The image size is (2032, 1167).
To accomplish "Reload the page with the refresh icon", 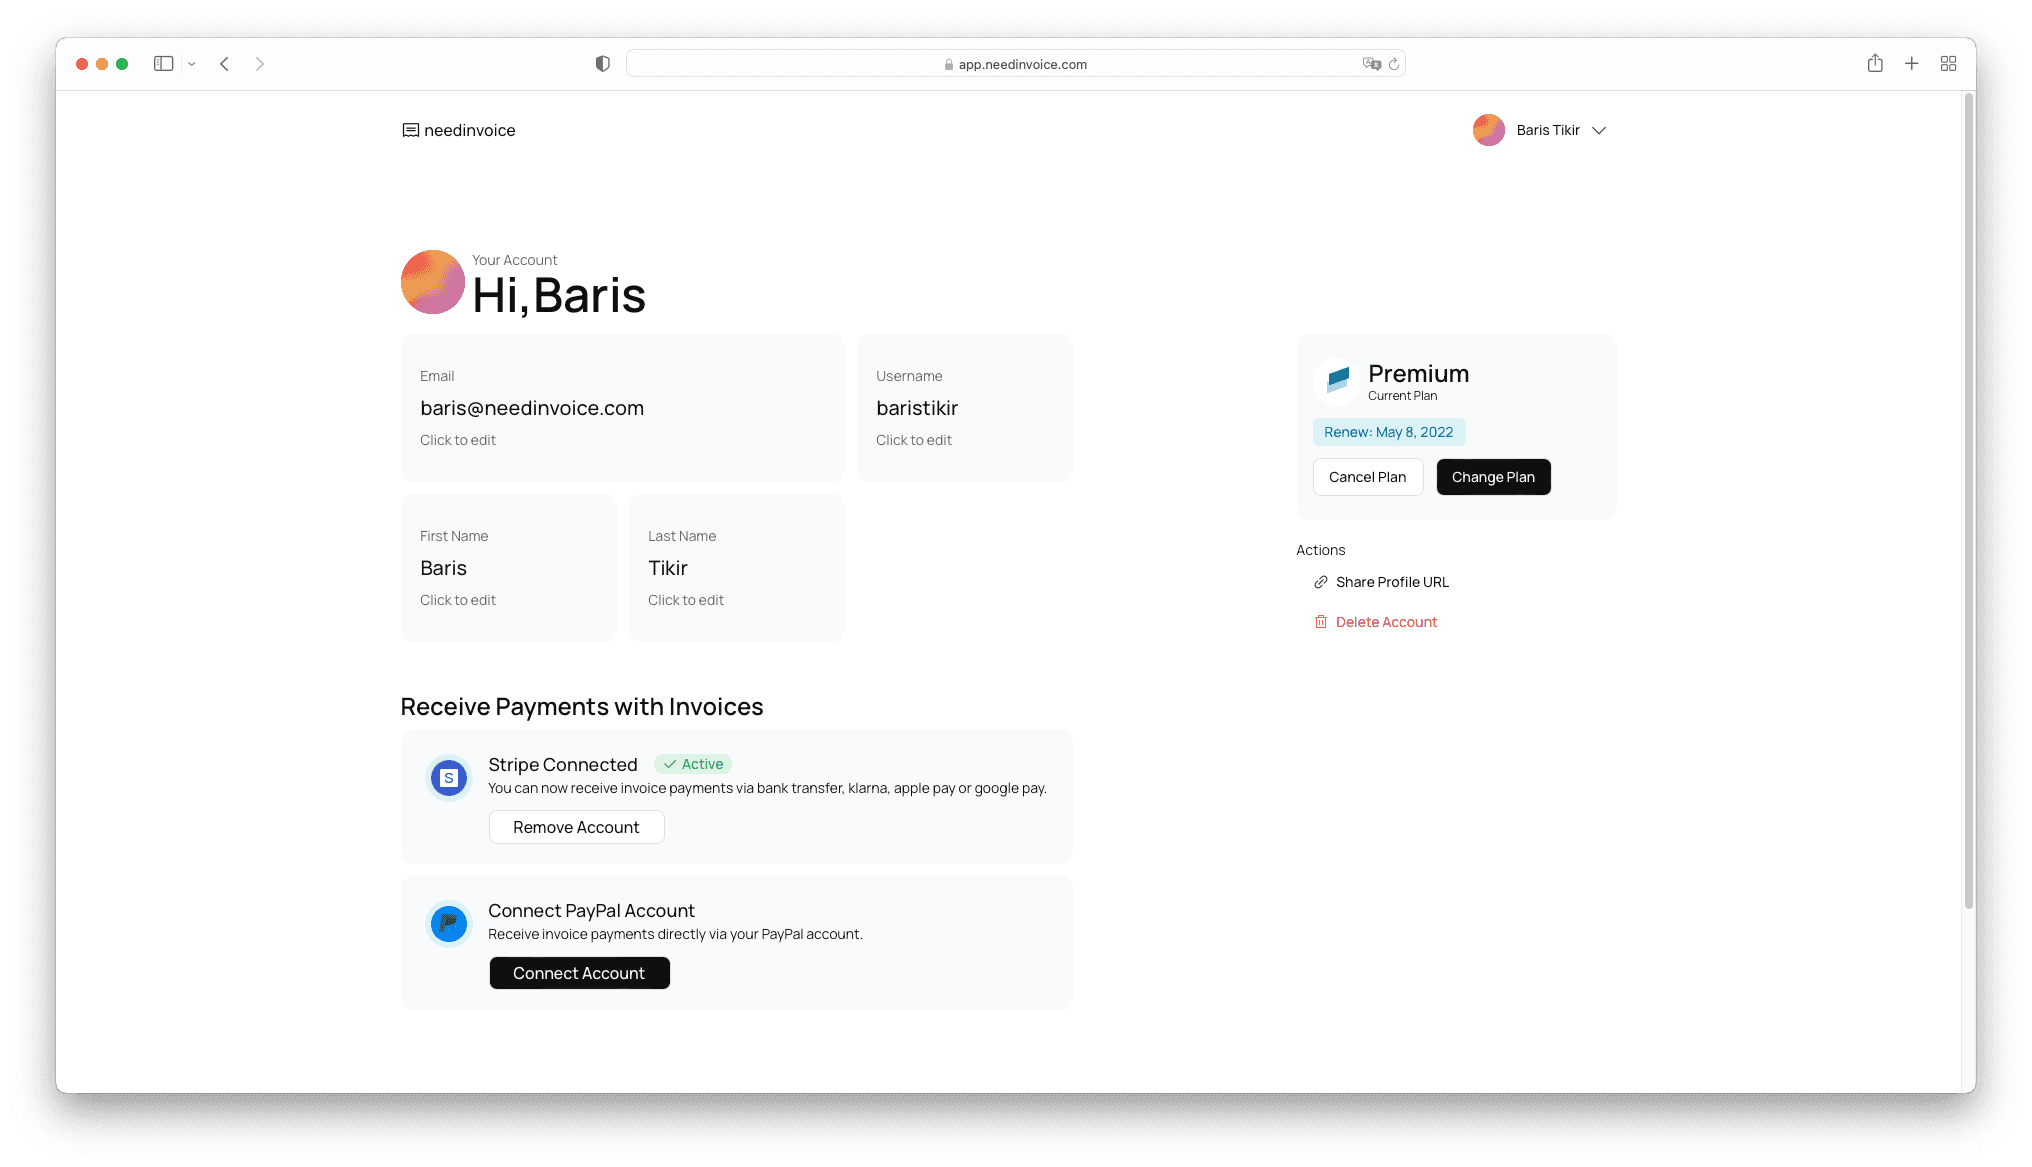I will coord(1394,64).
